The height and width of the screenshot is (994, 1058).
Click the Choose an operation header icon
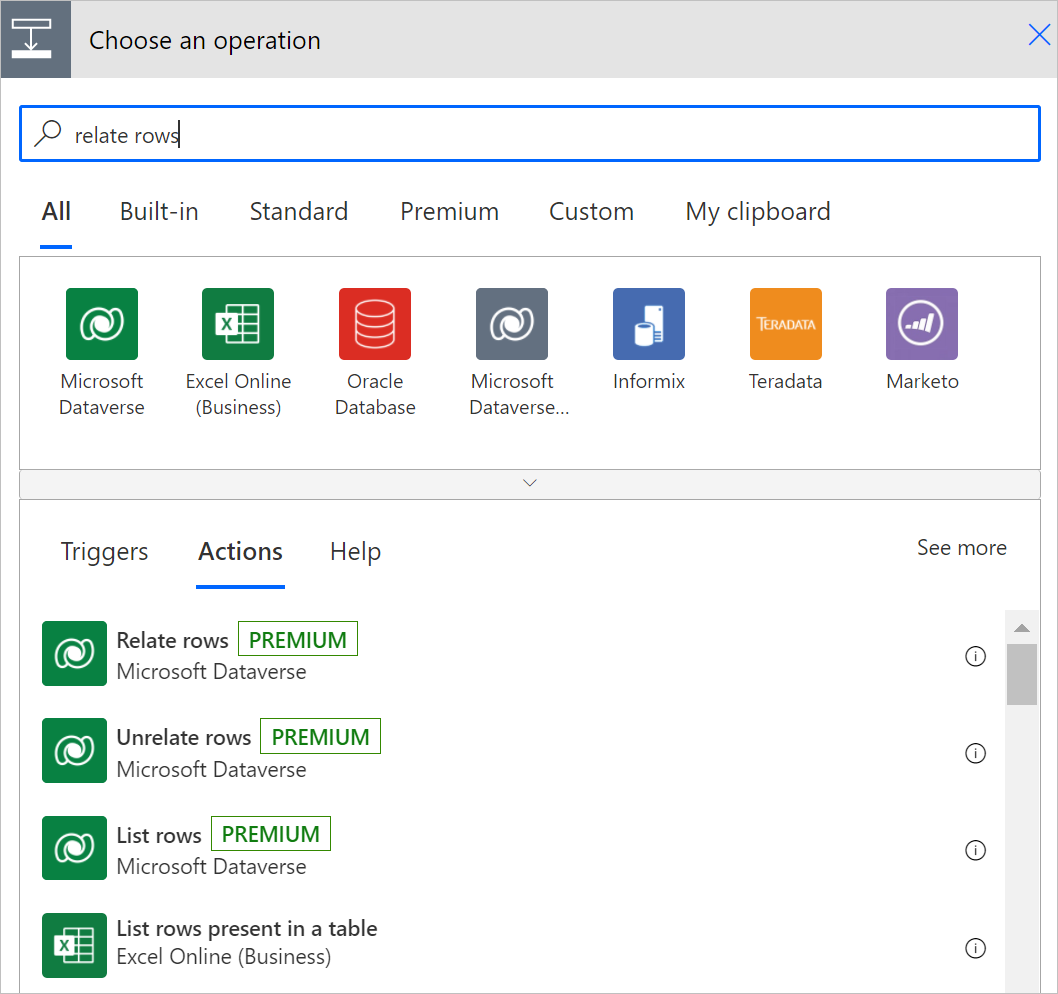pos(36,39)
